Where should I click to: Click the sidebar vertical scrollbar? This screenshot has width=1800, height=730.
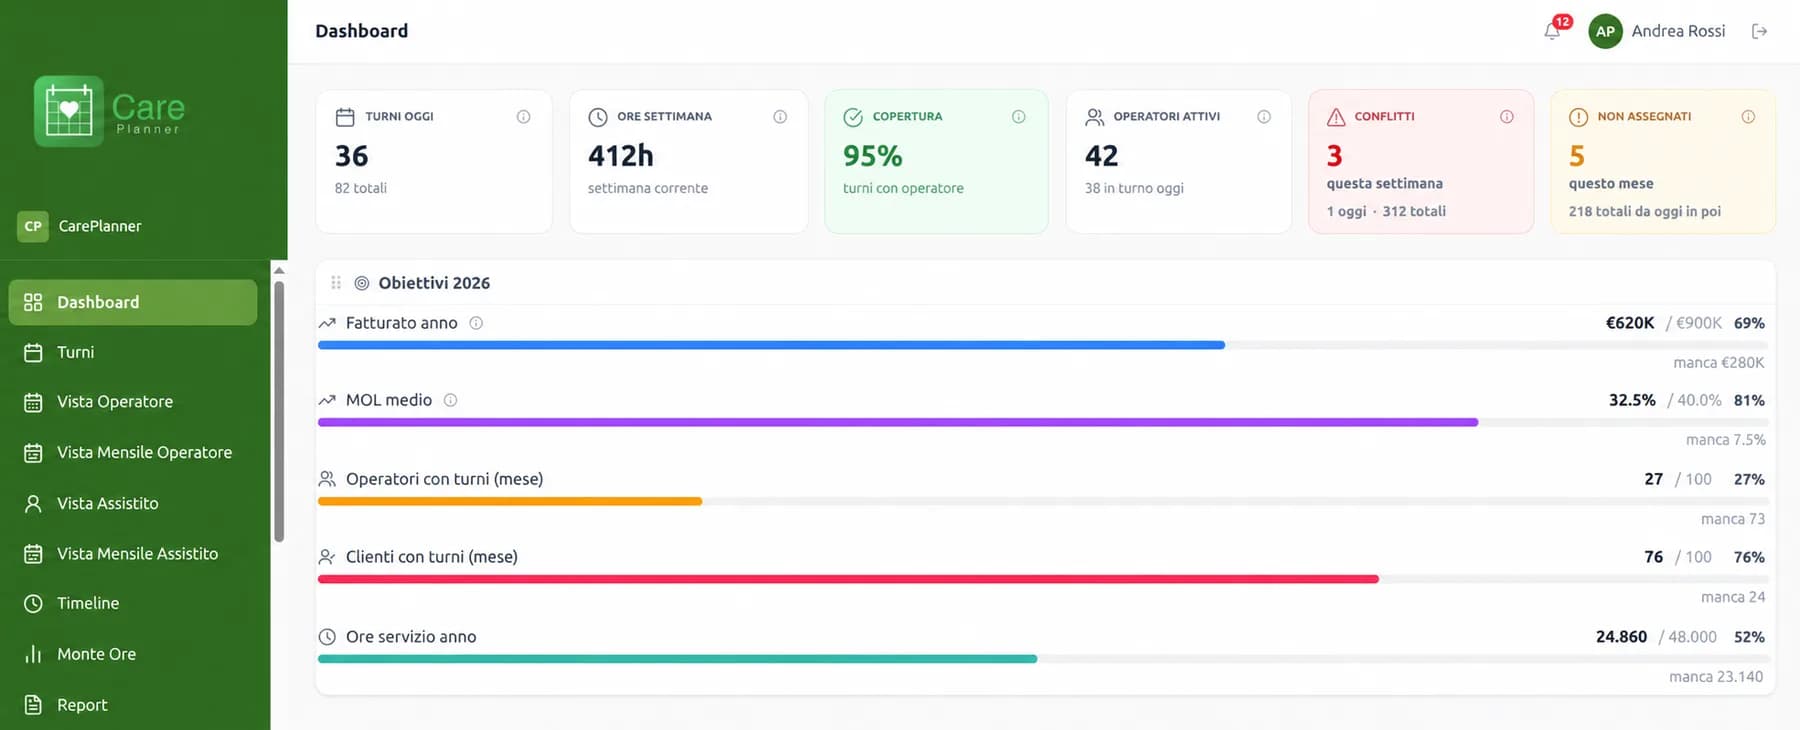tap(279, 410)
